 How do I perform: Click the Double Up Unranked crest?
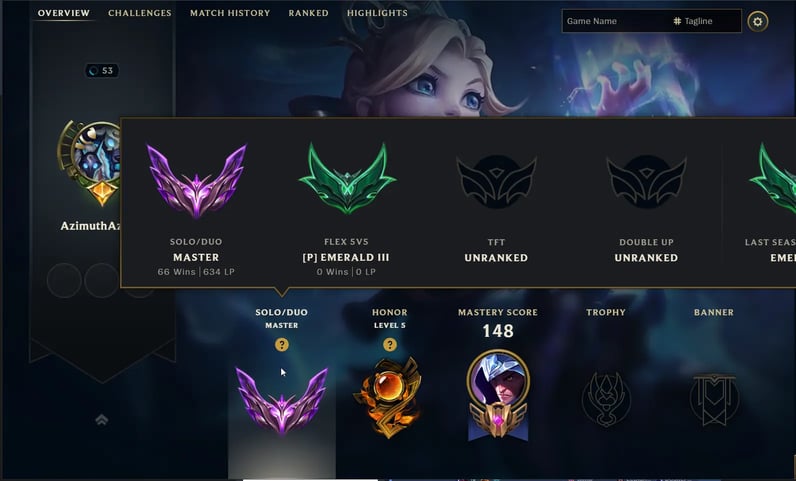646,182
